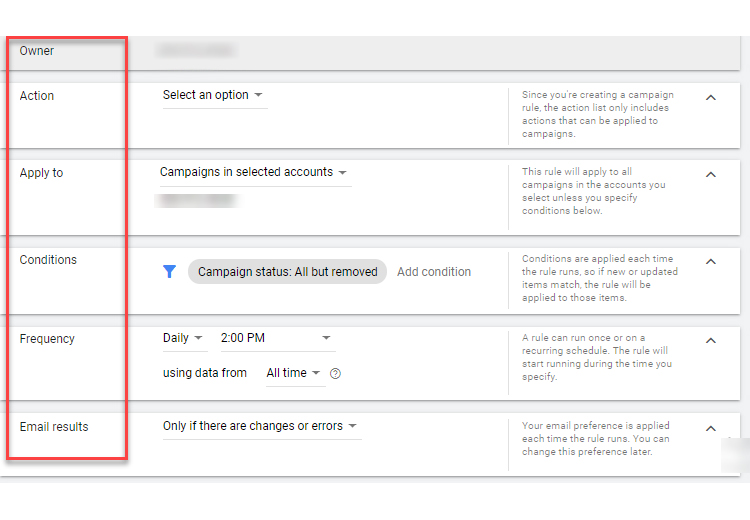
Task: Click the Action label
Action: coord(36,96)
